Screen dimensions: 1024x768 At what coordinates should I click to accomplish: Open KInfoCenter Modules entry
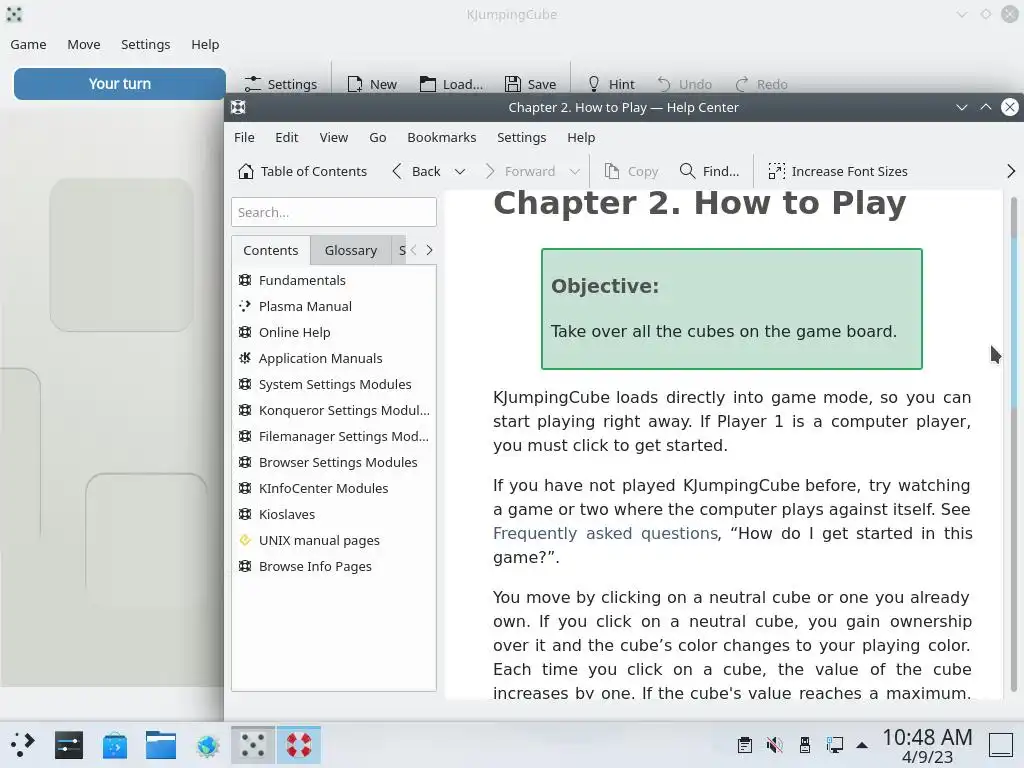tap(334, 488)
